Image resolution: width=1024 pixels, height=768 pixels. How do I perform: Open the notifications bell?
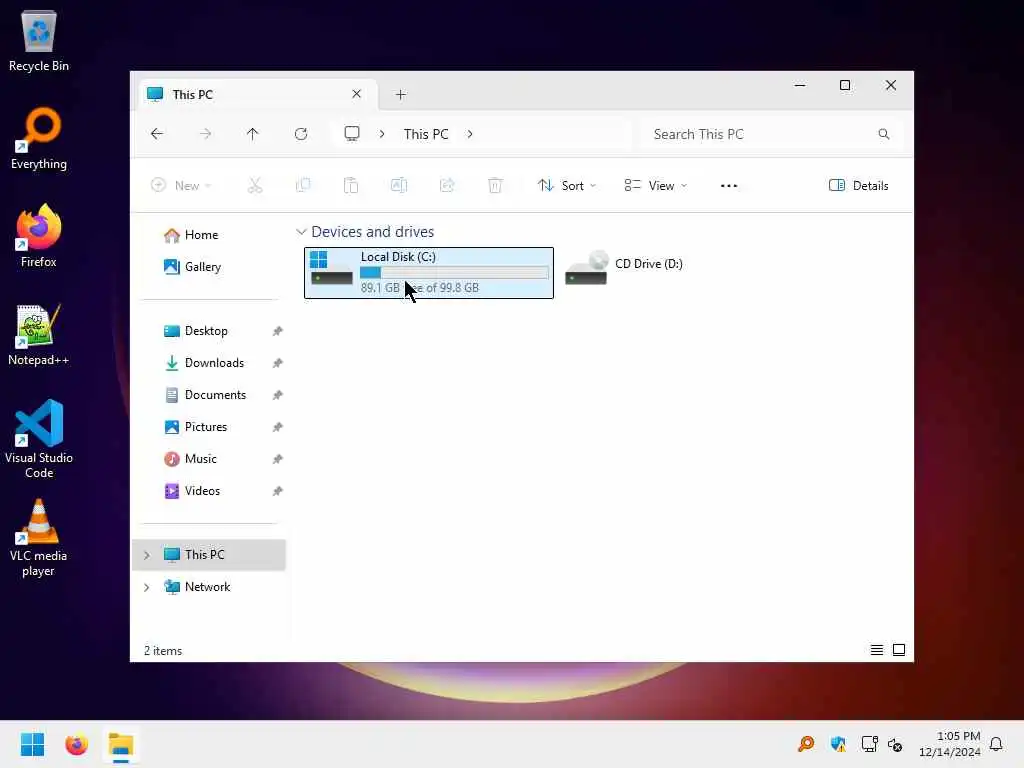coord(996,744)
